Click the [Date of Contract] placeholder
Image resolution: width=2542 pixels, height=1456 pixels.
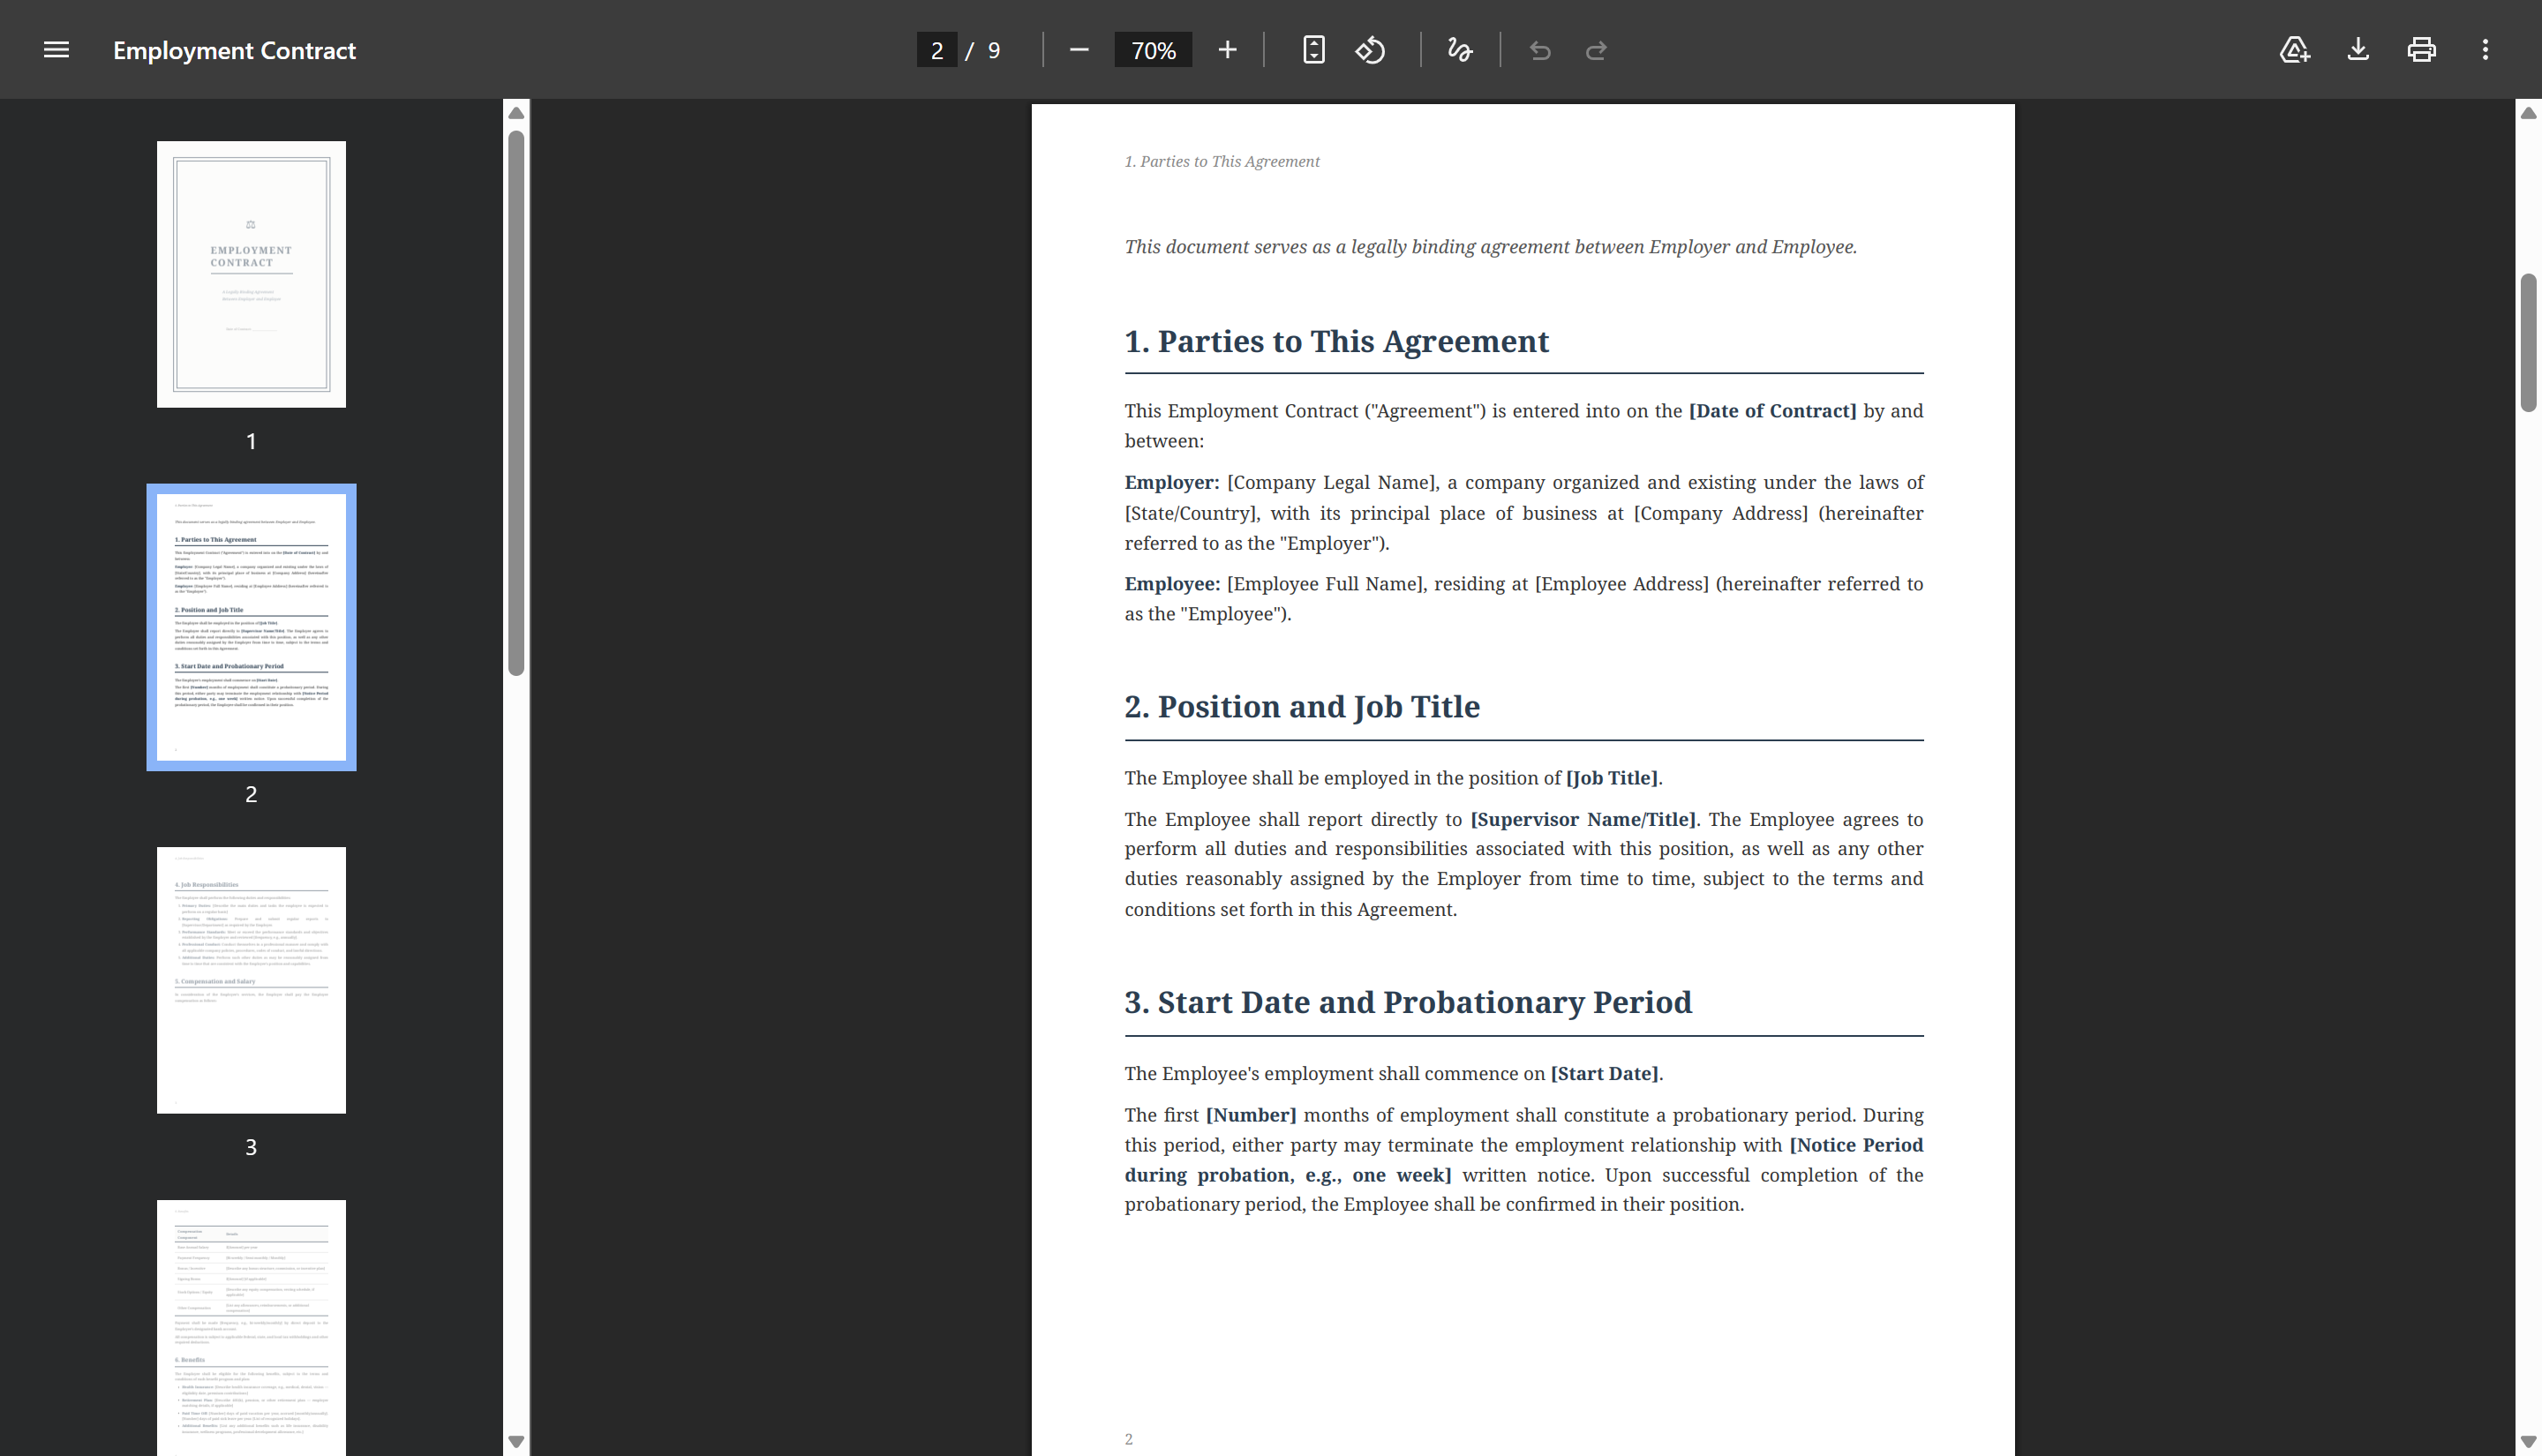[1772, 411]
